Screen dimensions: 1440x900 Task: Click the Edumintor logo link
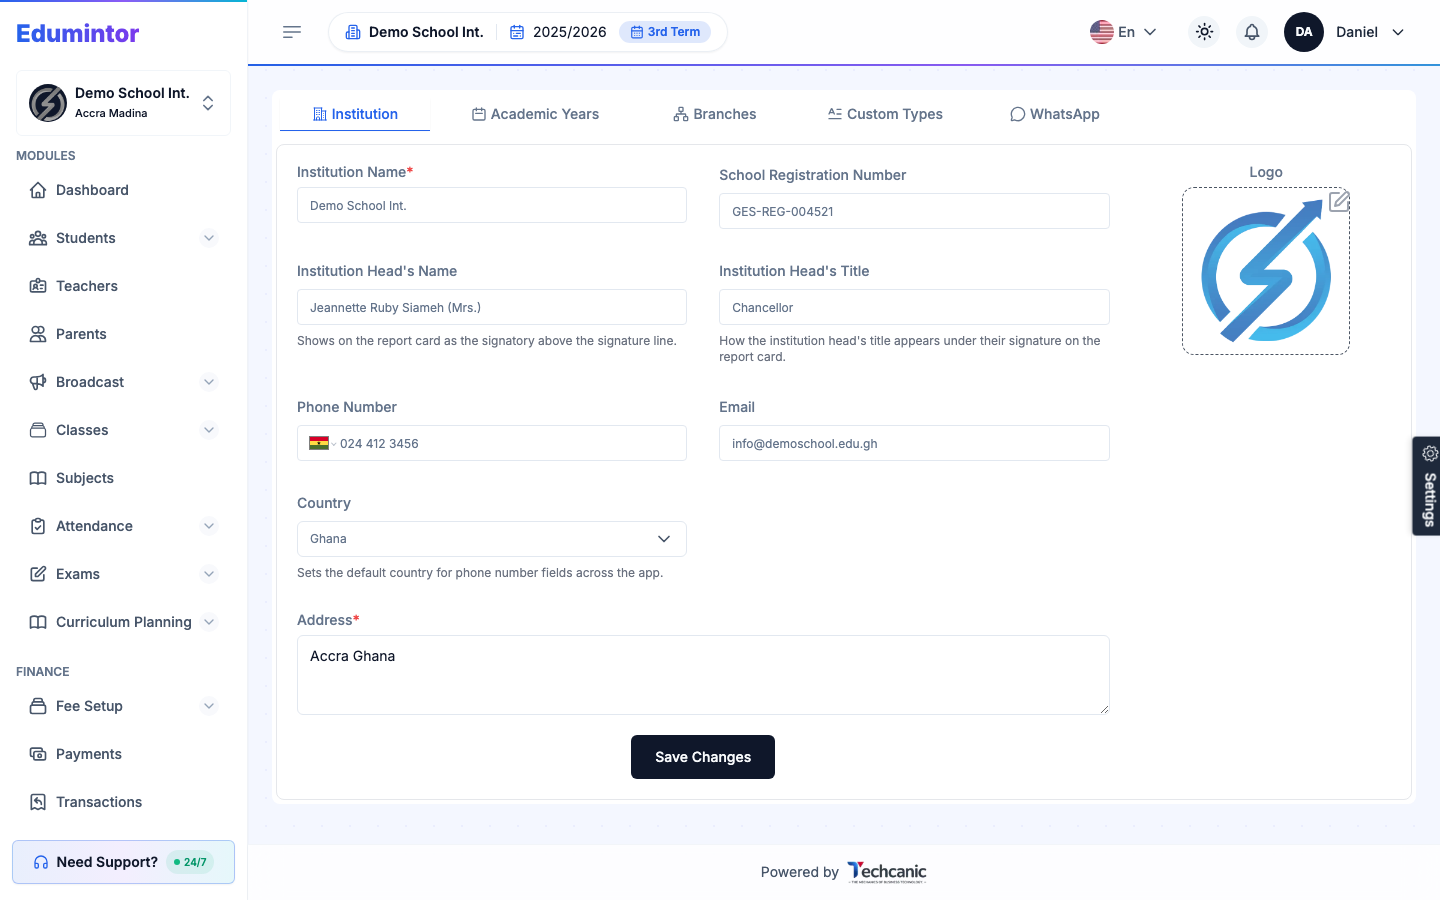[x=78, y=33]
